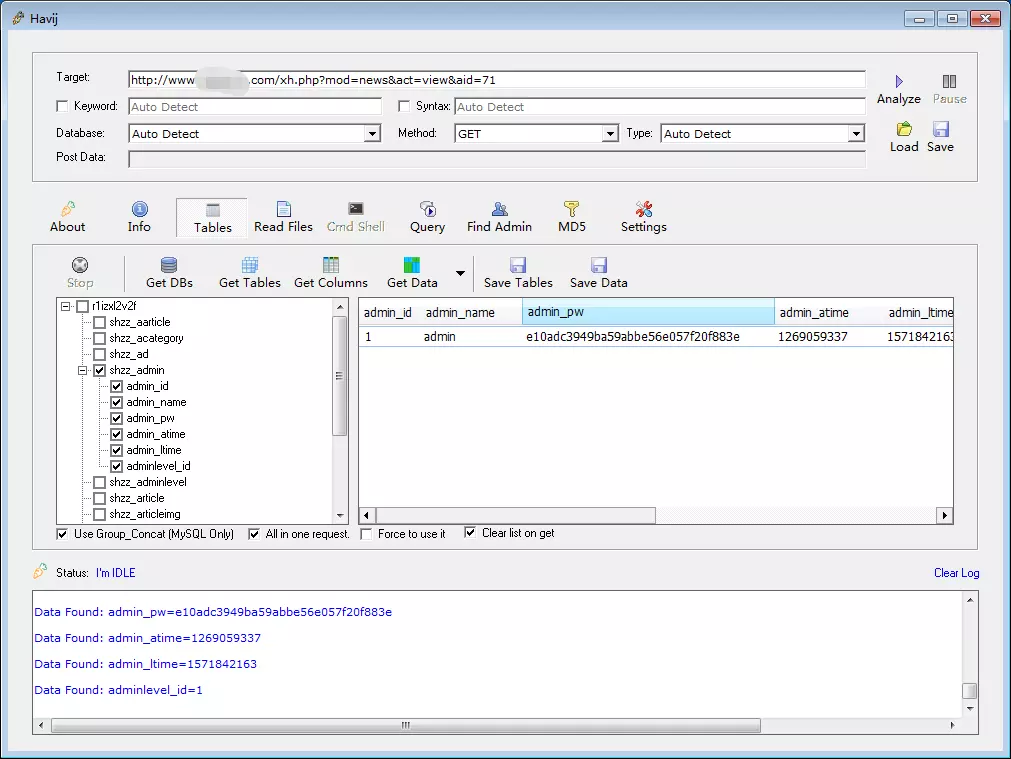Click the data grid horizontal scrollbar thumb
This screenshot has height=759, width=1011.
coord(516,515)
